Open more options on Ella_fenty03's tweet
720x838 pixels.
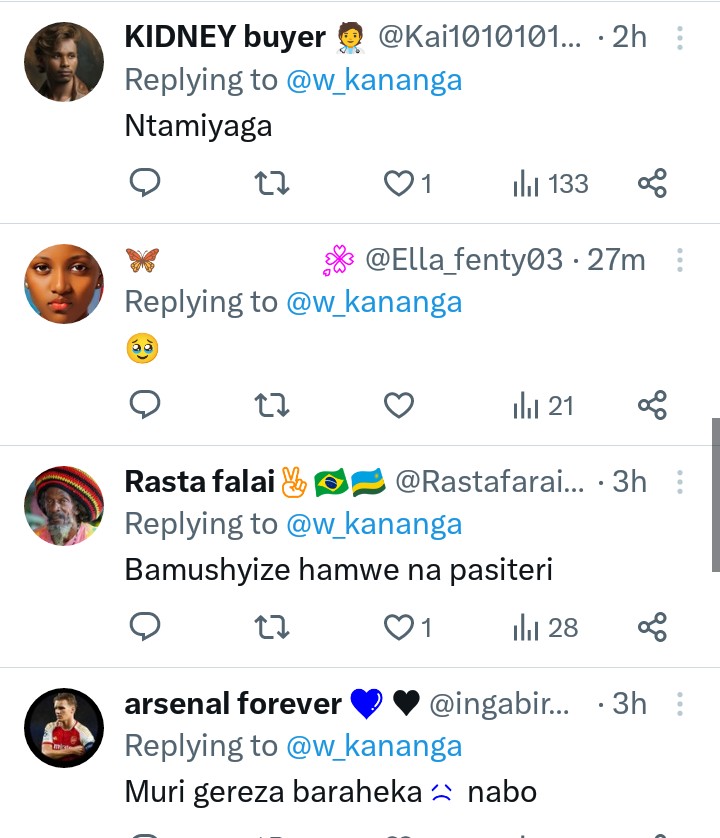(680, 260)
